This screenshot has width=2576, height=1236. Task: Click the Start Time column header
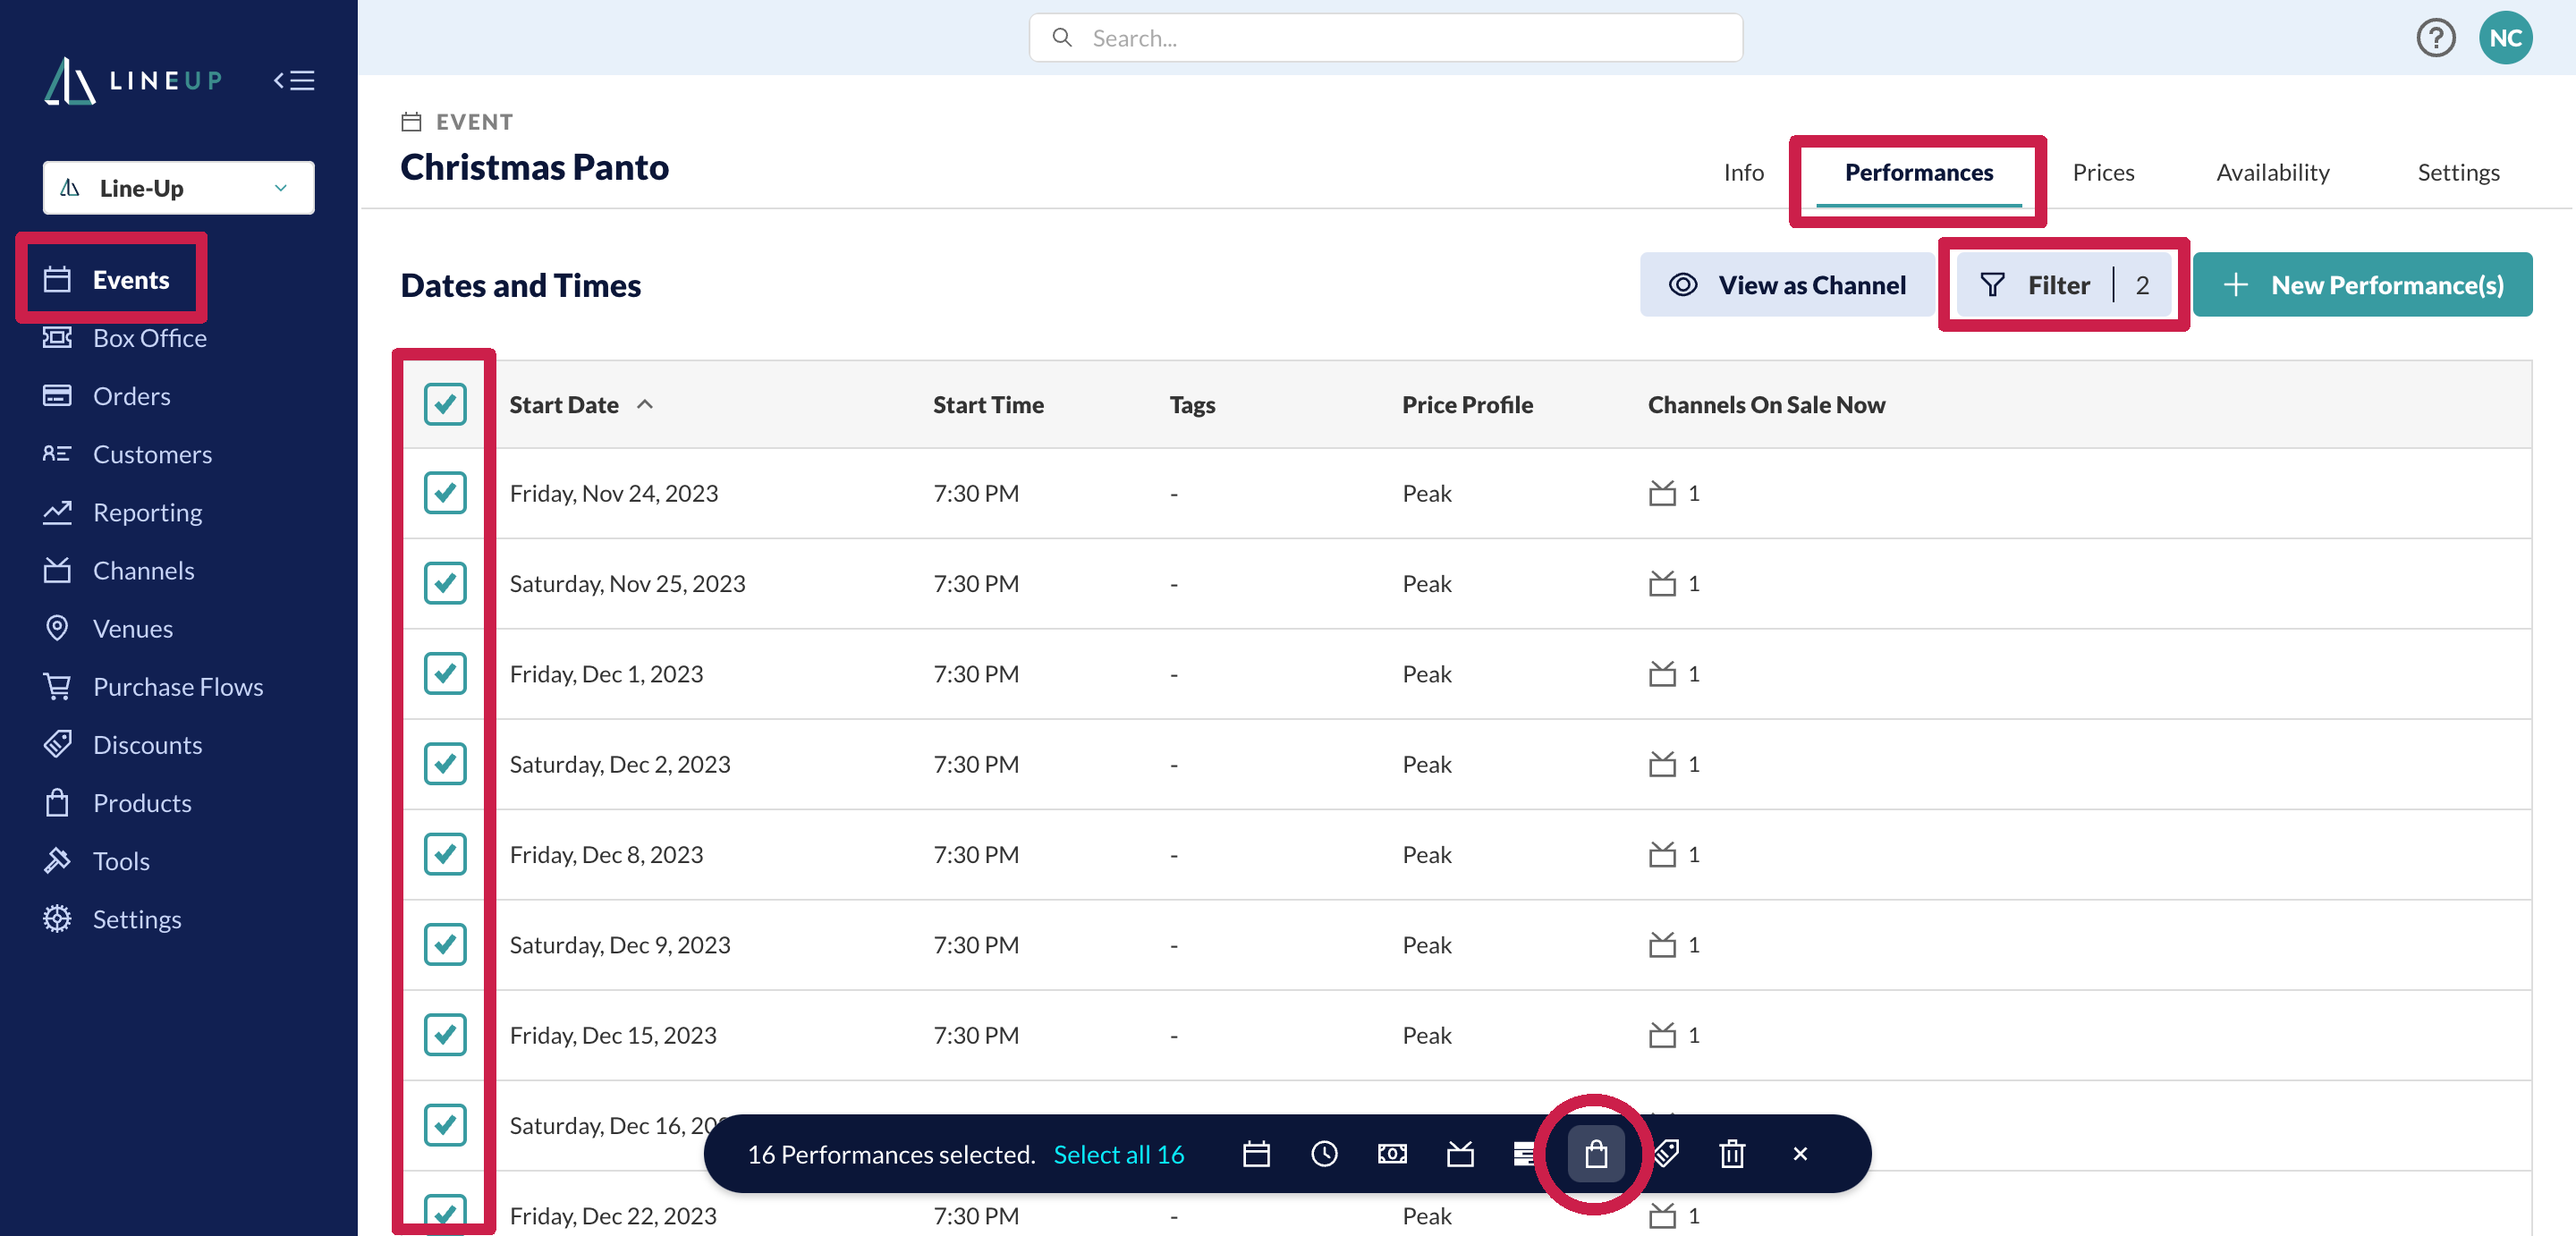coord(988,404)
